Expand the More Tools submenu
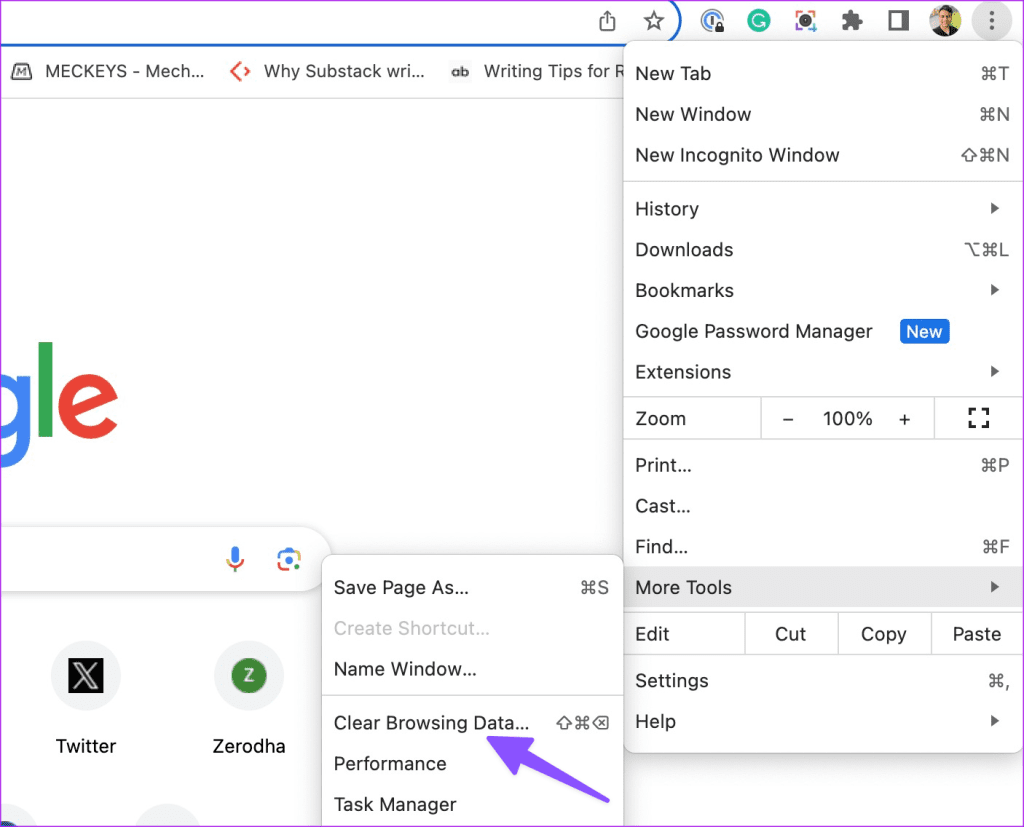1024x827 pixels. [823, 587]
